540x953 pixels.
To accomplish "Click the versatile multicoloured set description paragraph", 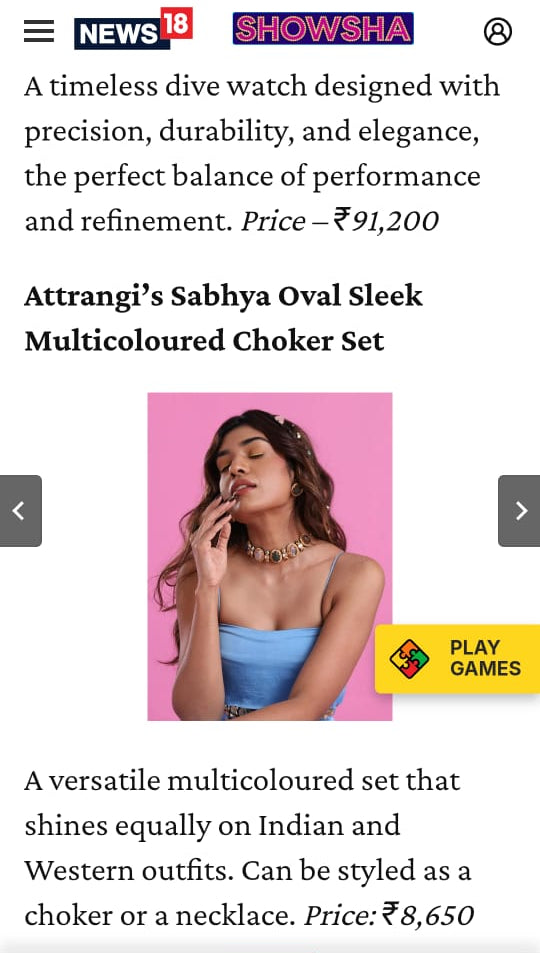I will click(x=249, y=848).
